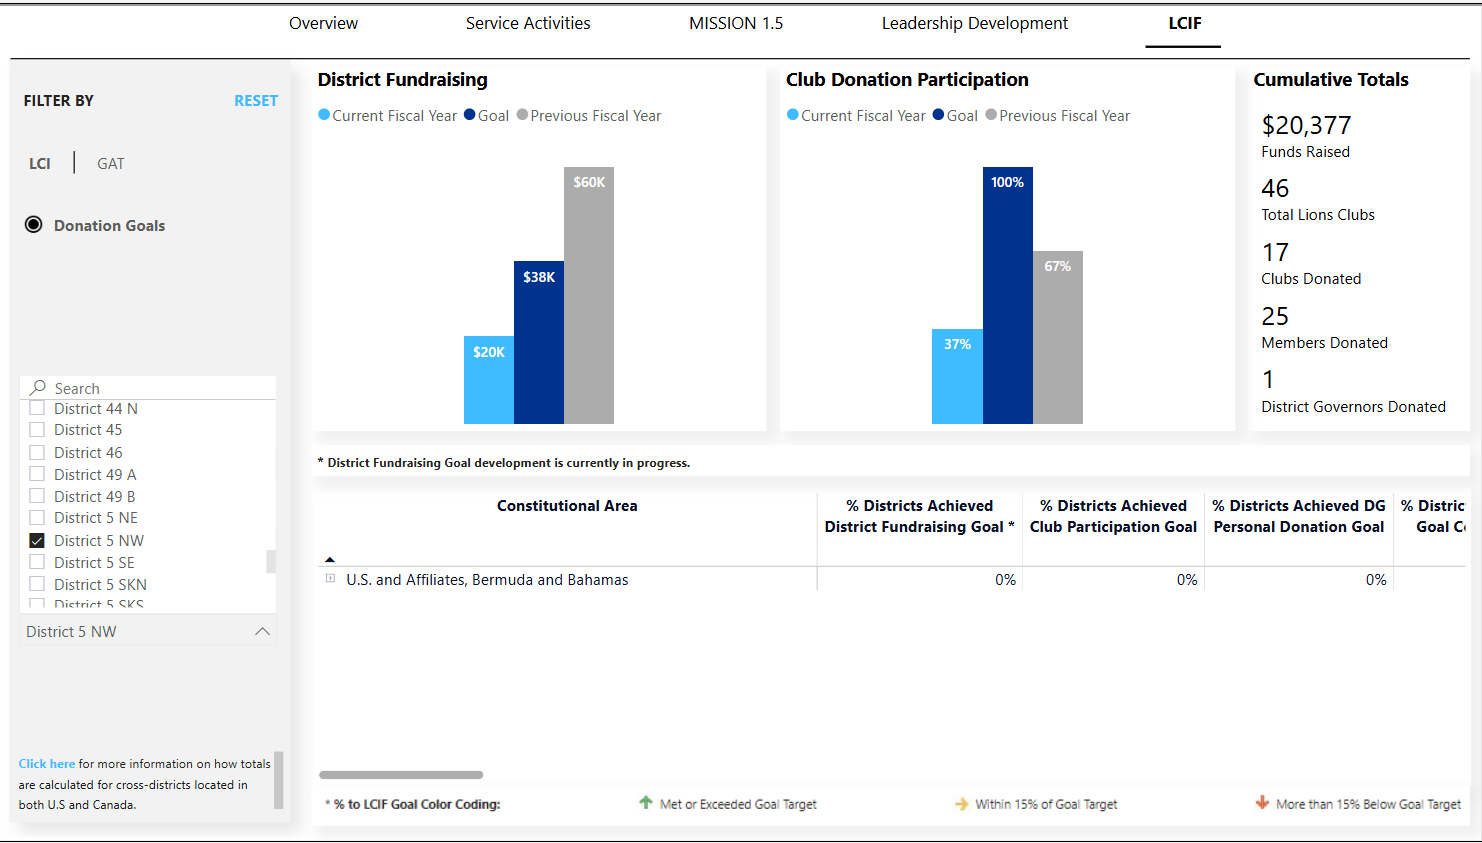Click Current Fiscal Year legend dot in Club Donation Participation

coord(793,115)
